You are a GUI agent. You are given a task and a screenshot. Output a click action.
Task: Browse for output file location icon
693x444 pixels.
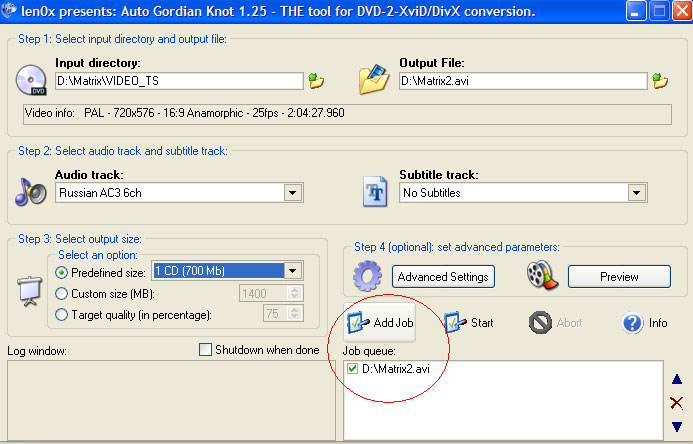(660, 81)
